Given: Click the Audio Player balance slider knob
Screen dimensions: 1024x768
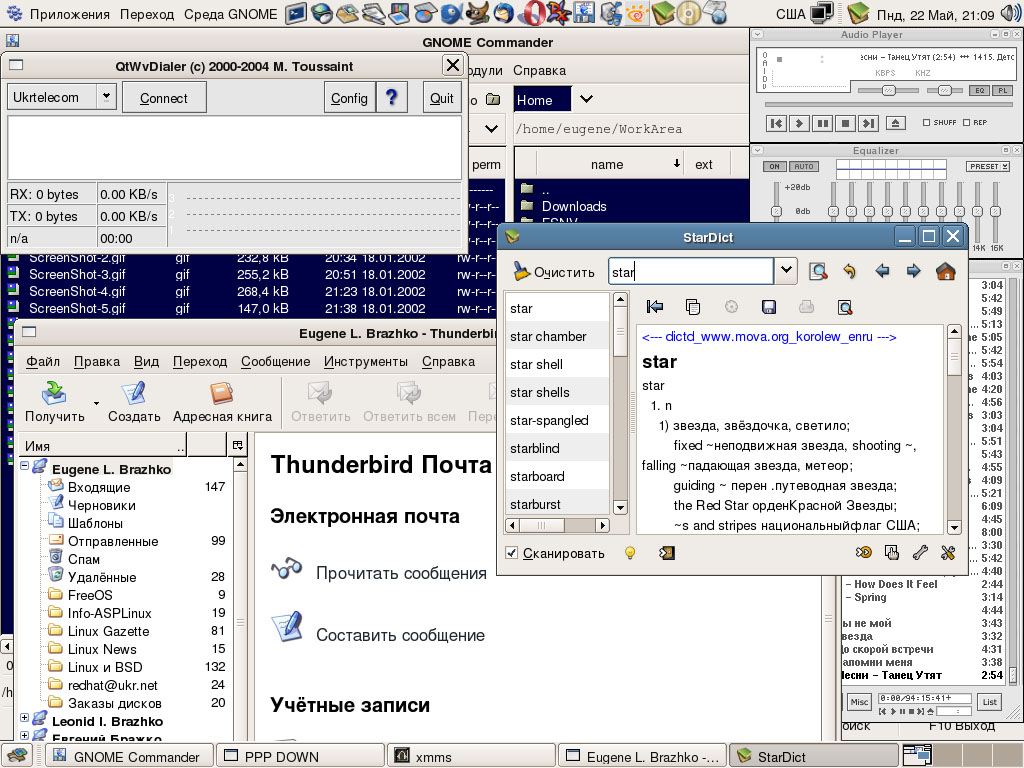Looking at the screenshot, I should point(944,90).
